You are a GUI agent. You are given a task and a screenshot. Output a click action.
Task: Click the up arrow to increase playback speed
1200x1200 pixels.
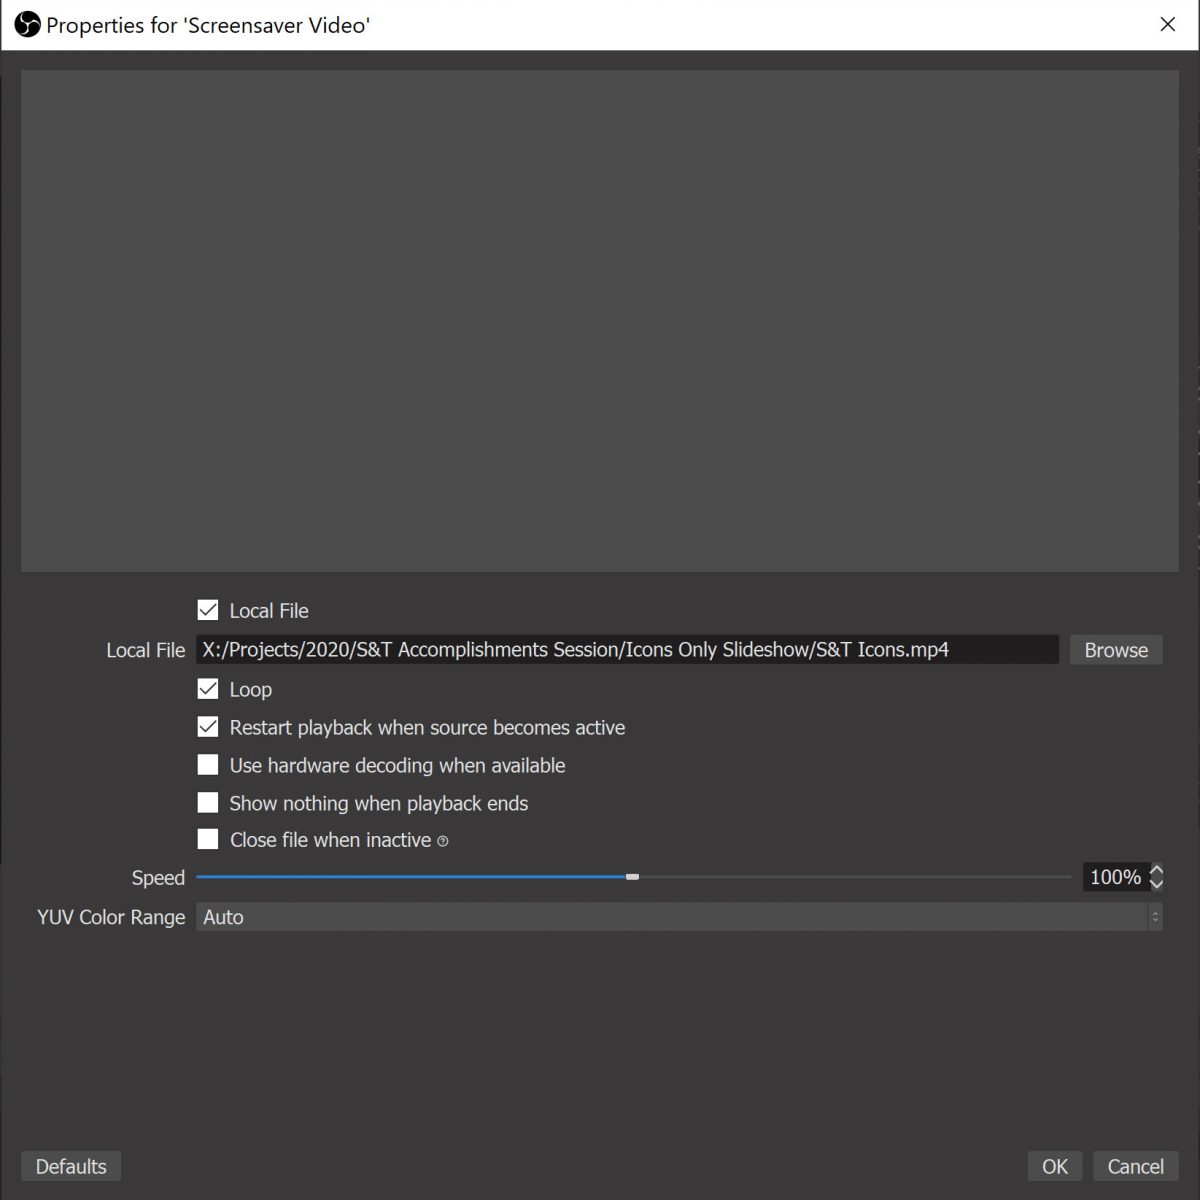coord(1156,871)
